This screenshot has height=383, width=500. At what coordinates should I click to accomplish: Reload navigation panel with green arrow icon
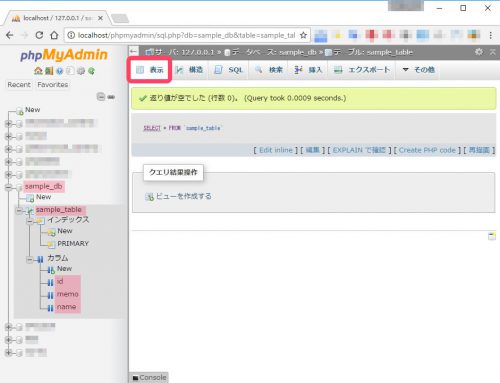(91, 71)
